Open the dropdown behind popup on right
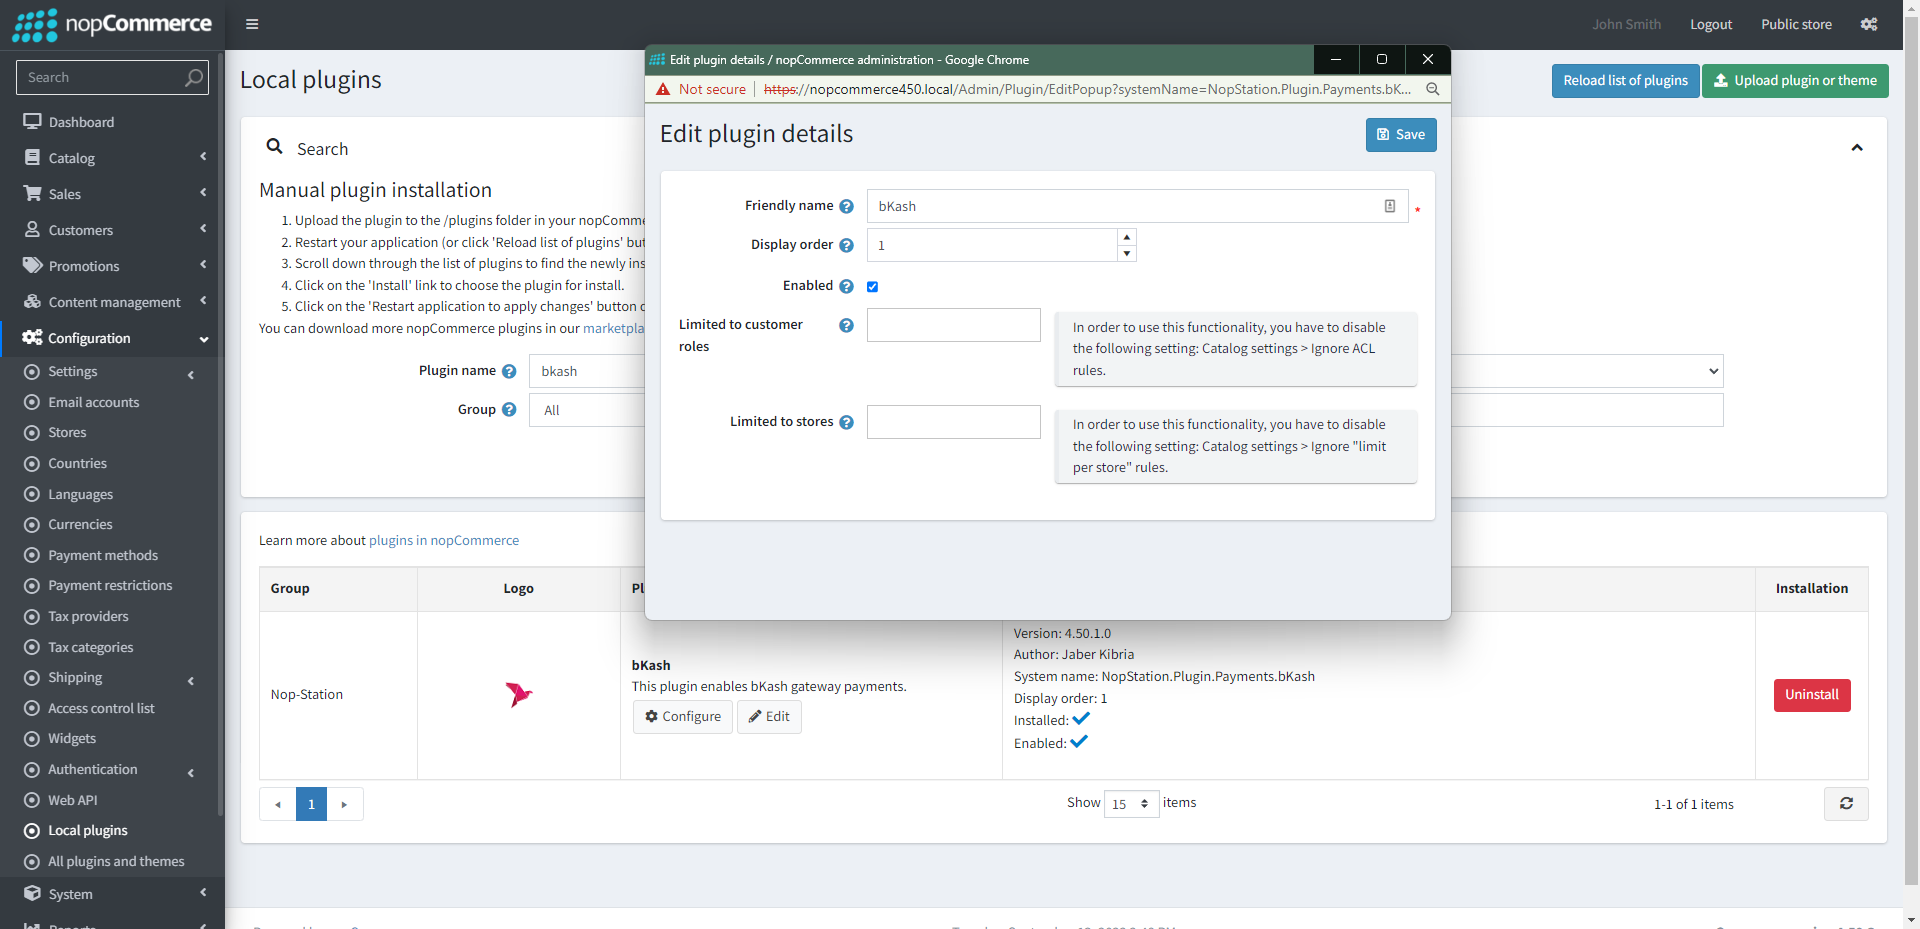 (1588, 371)
